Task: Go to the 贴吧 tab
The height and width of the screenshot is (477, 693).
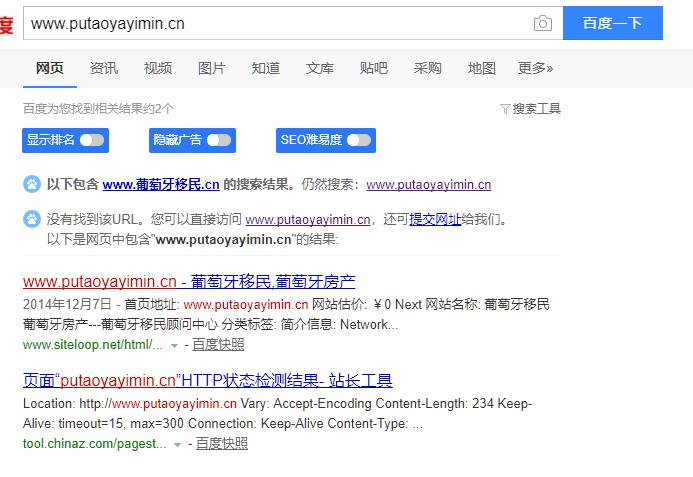Action: click(373, 69)
